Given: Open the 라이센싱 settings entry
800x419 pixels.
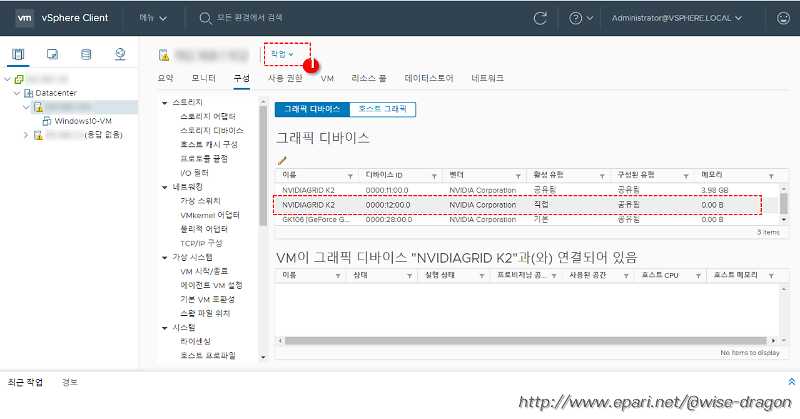Looking at the screenshot, I should (x=195, y=341).
